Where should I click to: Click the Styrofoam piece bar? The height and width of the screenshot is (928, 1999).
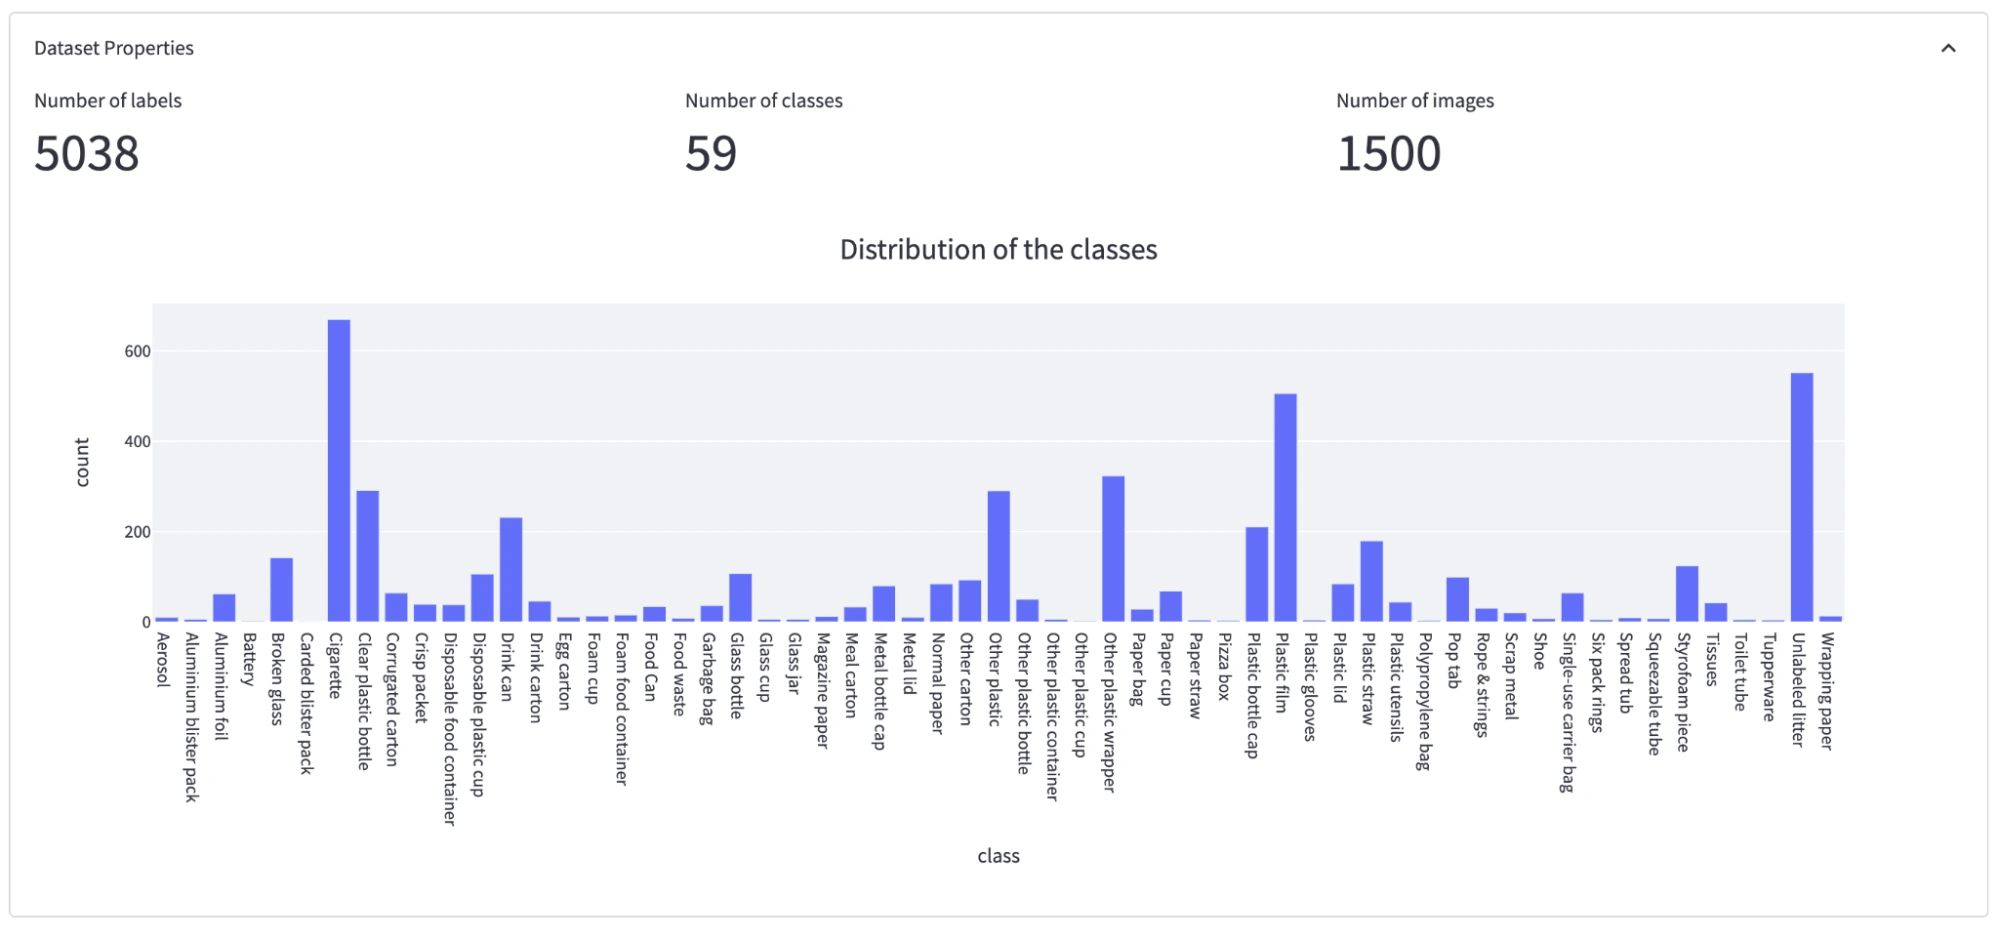tap(1685, 595)
